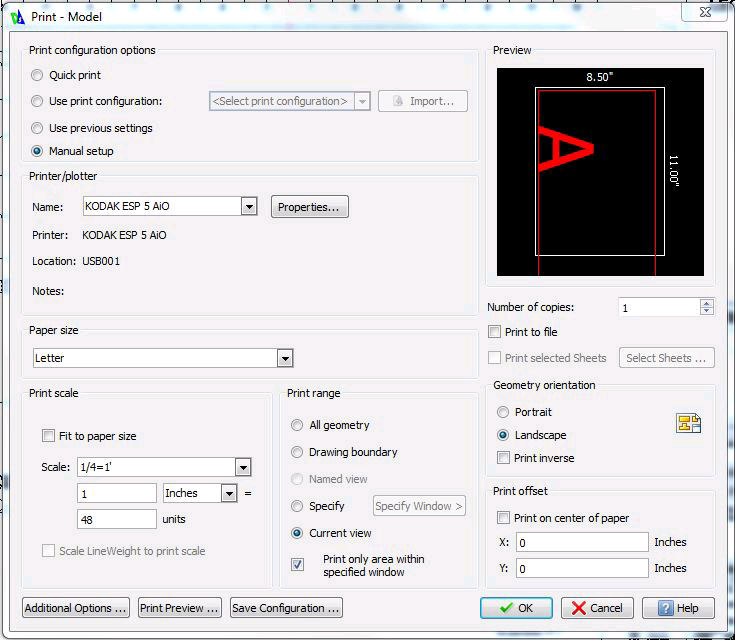This screenshot has width=735, height=640.
Task: Click the page orientation icon in Geometry orientation
Action: (x=688, y=423)
